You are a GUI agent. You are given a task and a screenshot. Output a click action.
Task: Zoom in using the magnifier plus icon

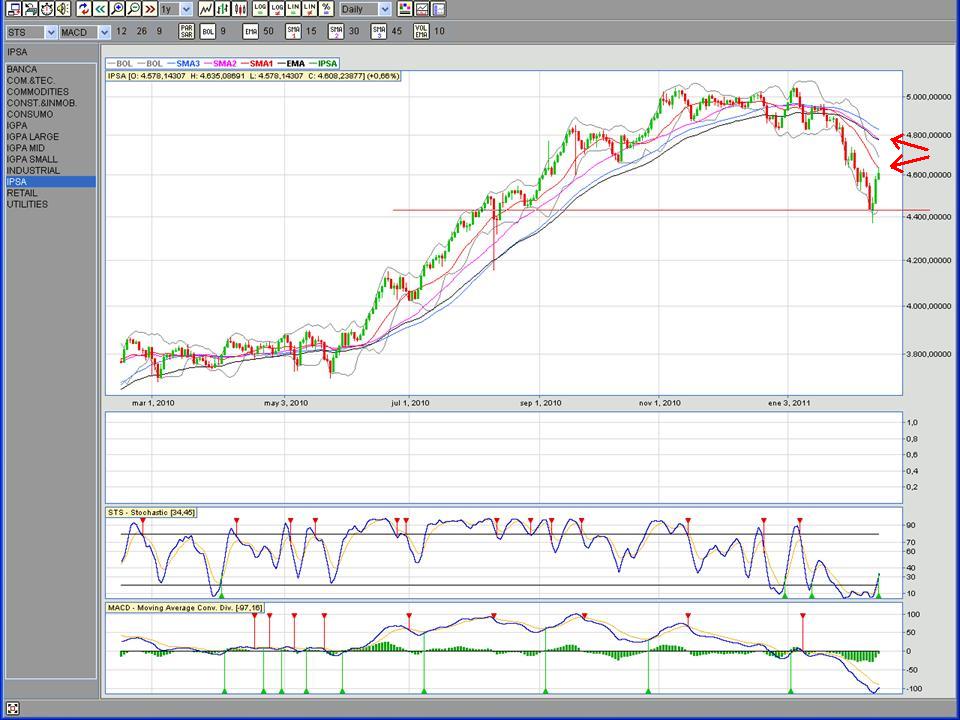(x=118, y=9)
